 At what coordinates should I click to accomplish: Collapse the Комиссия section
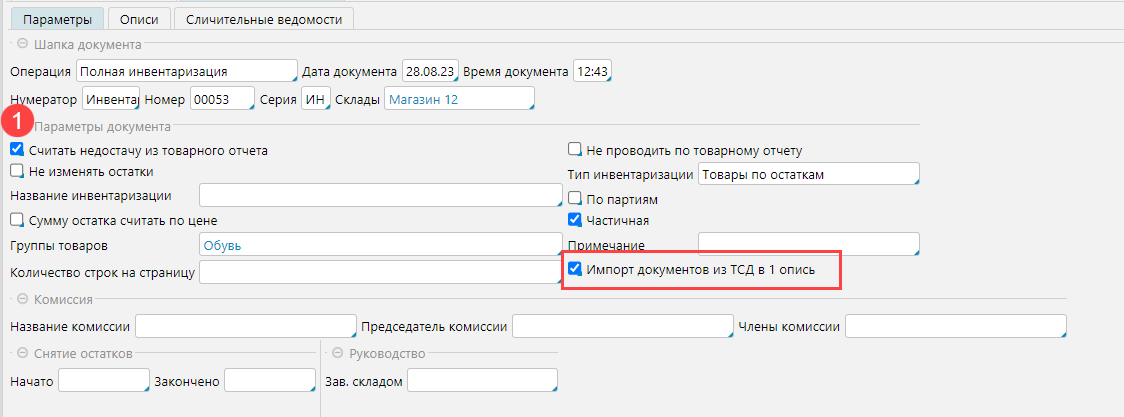coord(21,298)
